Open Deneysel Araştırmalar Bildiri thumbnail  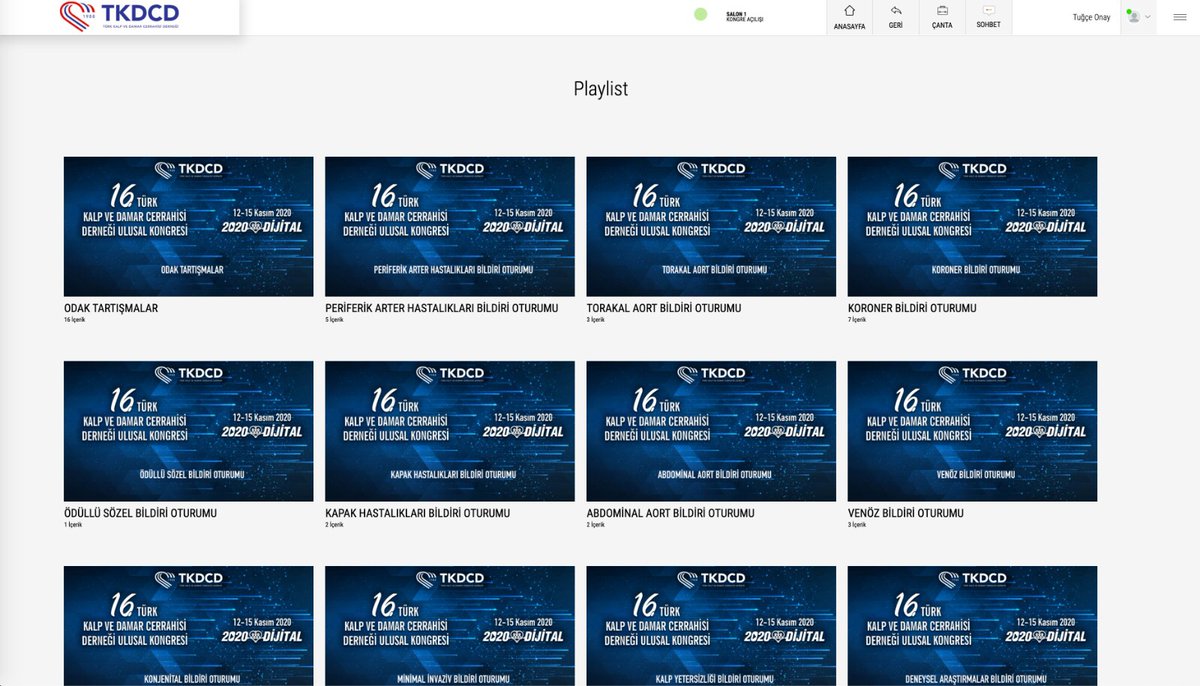pos(972,626)
